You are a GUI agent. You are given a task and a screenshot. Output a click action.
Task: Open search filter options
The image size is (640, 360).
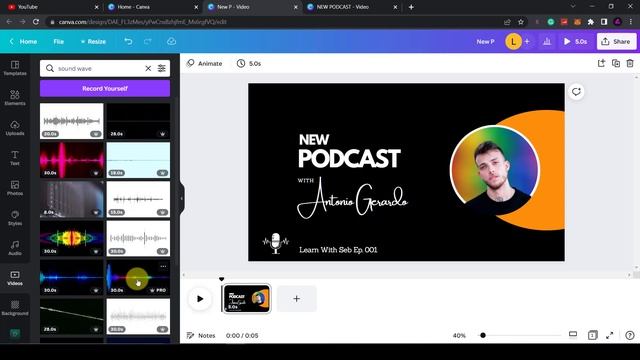[162, 69]
